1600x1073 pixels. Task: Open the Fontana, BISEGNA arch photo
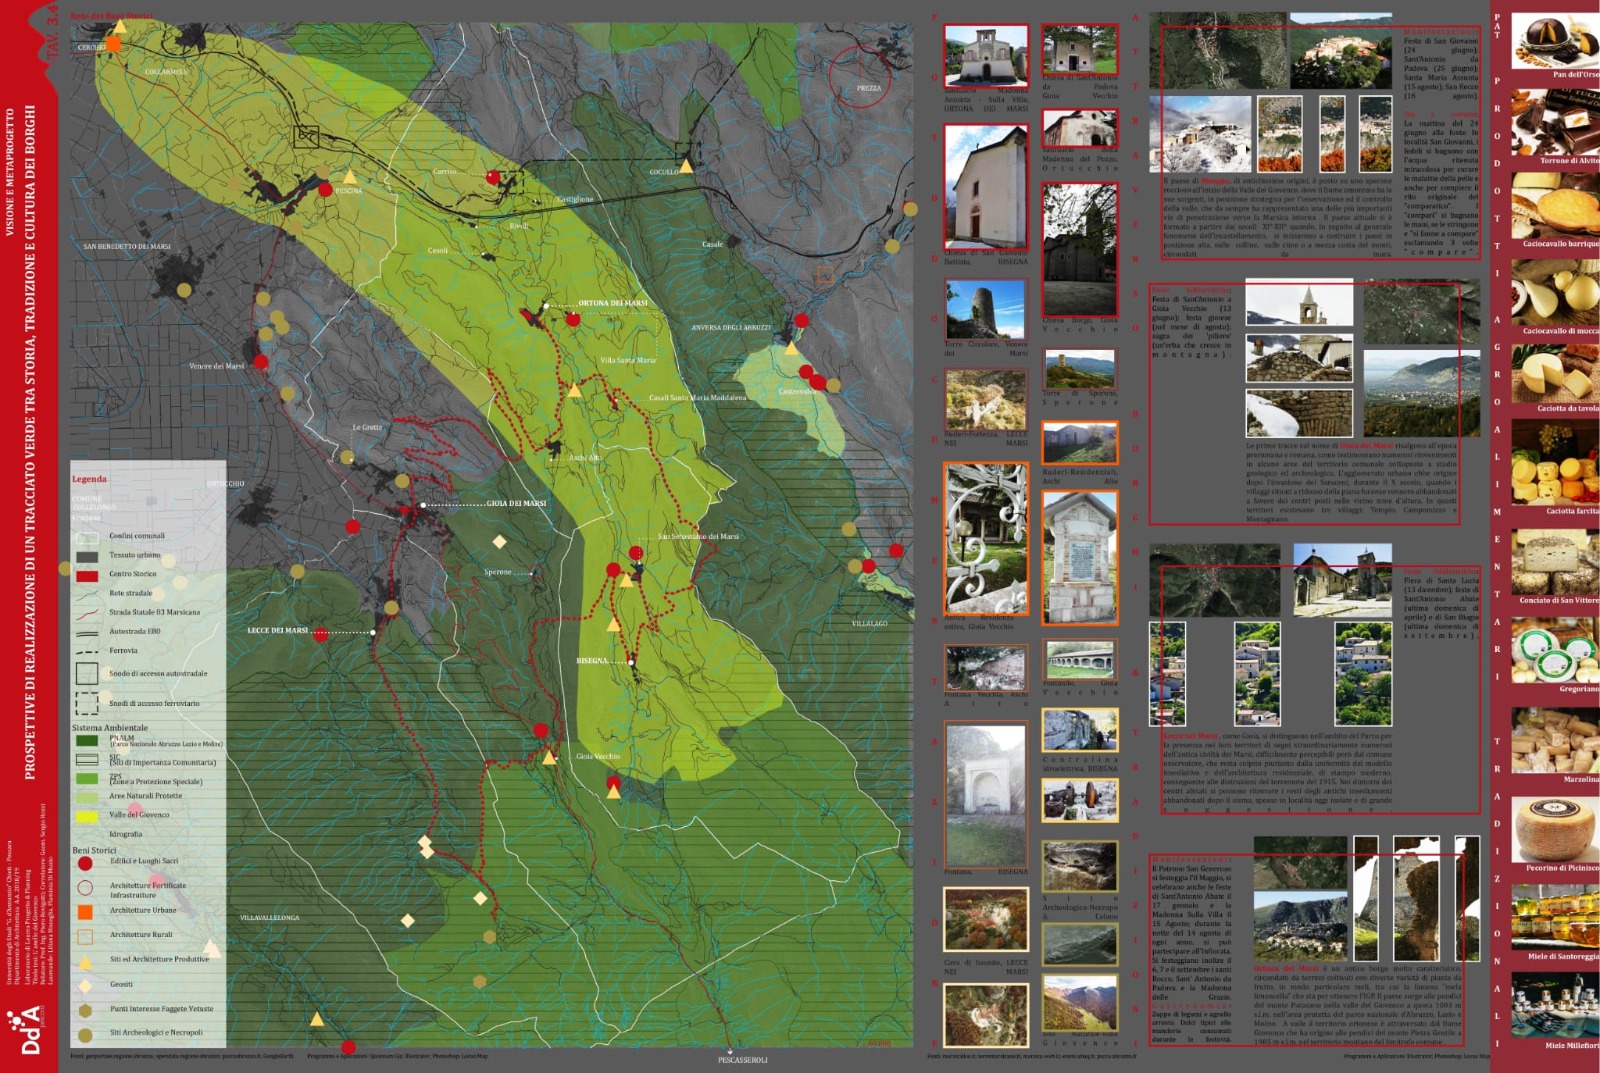[x=986, y=794]
